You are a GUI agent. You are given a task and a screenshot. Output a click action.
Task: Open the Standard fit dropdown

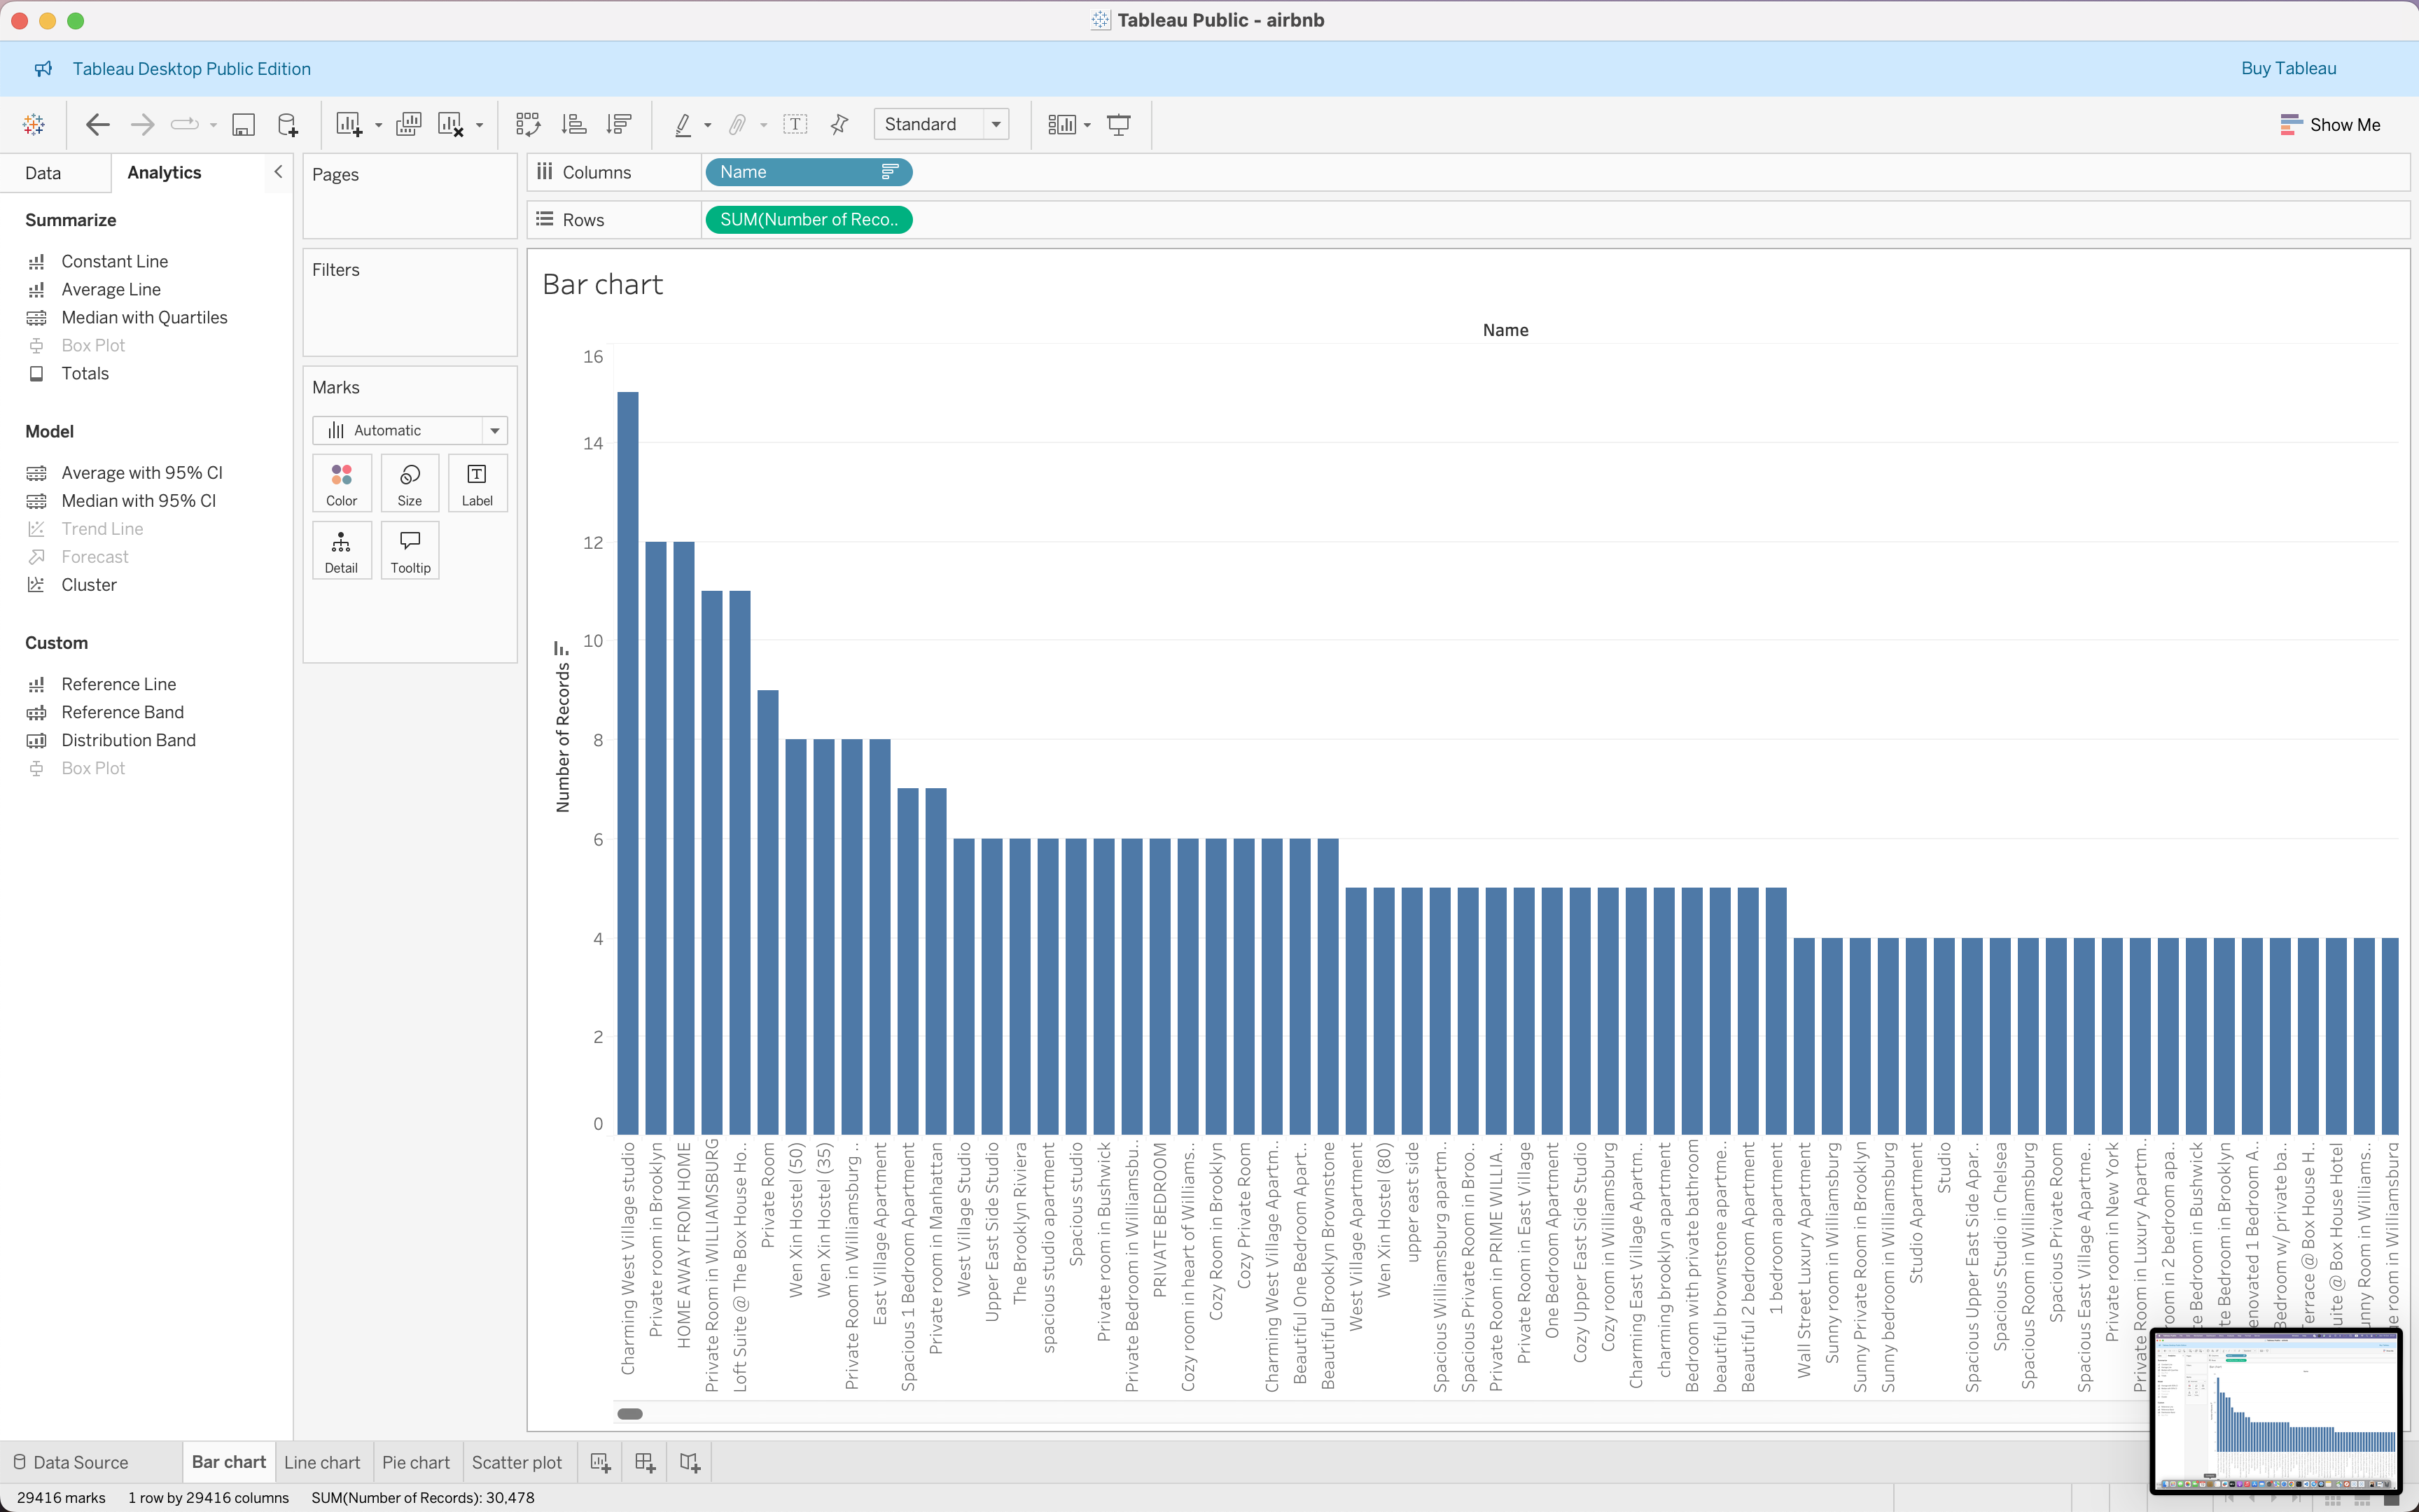tap(996, 124)
